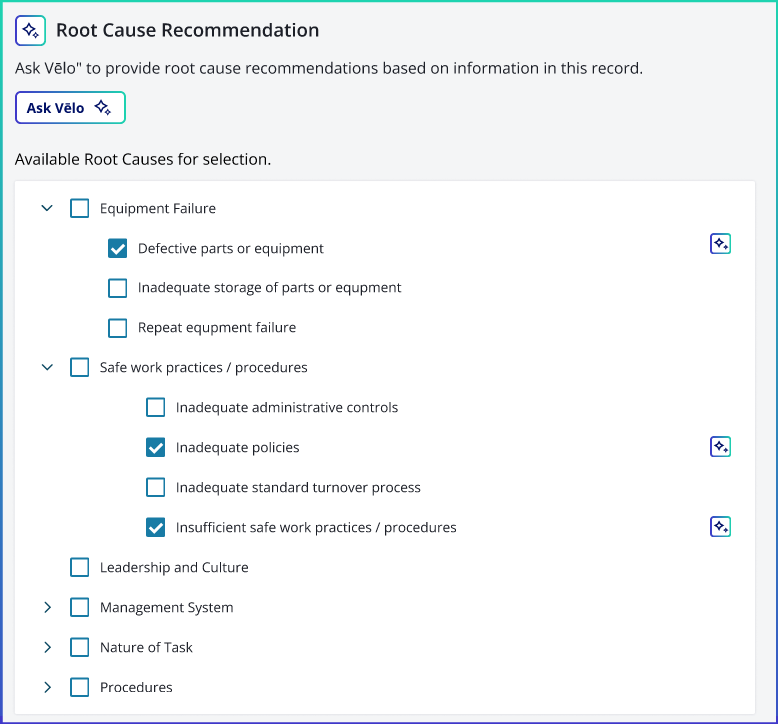Click the Ask Vēlo button
The image size is (778, 724).
pos(70,108)
